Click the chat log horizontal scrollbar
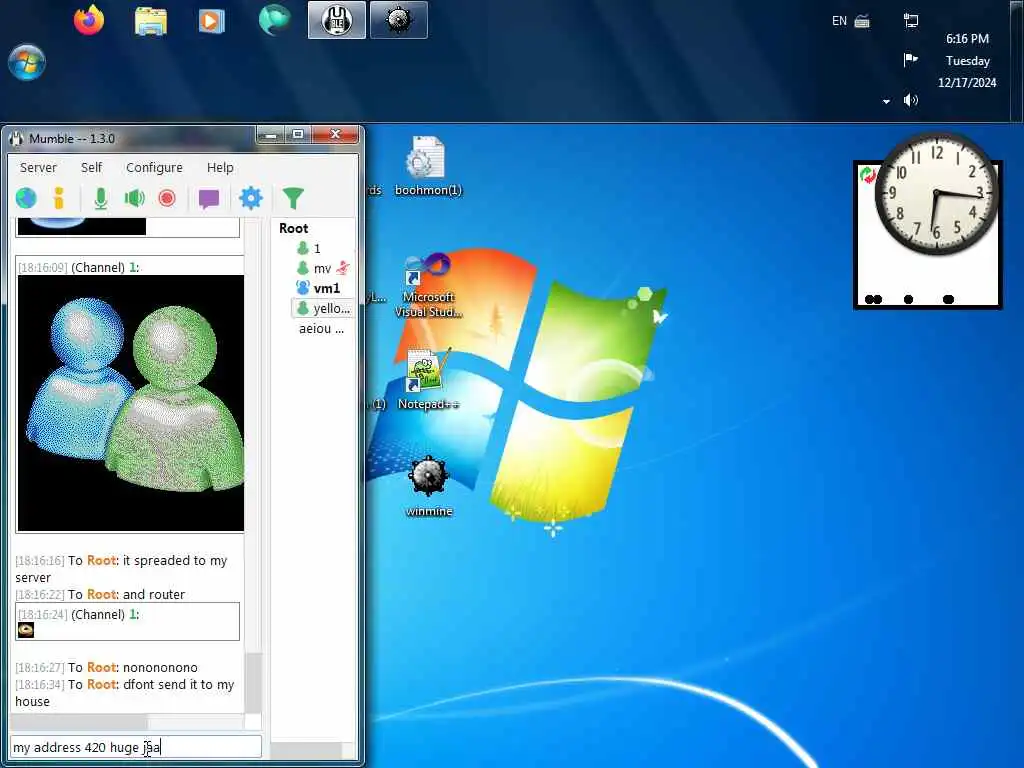Viewport: 1024px width, 768px height. click(78, 722)
